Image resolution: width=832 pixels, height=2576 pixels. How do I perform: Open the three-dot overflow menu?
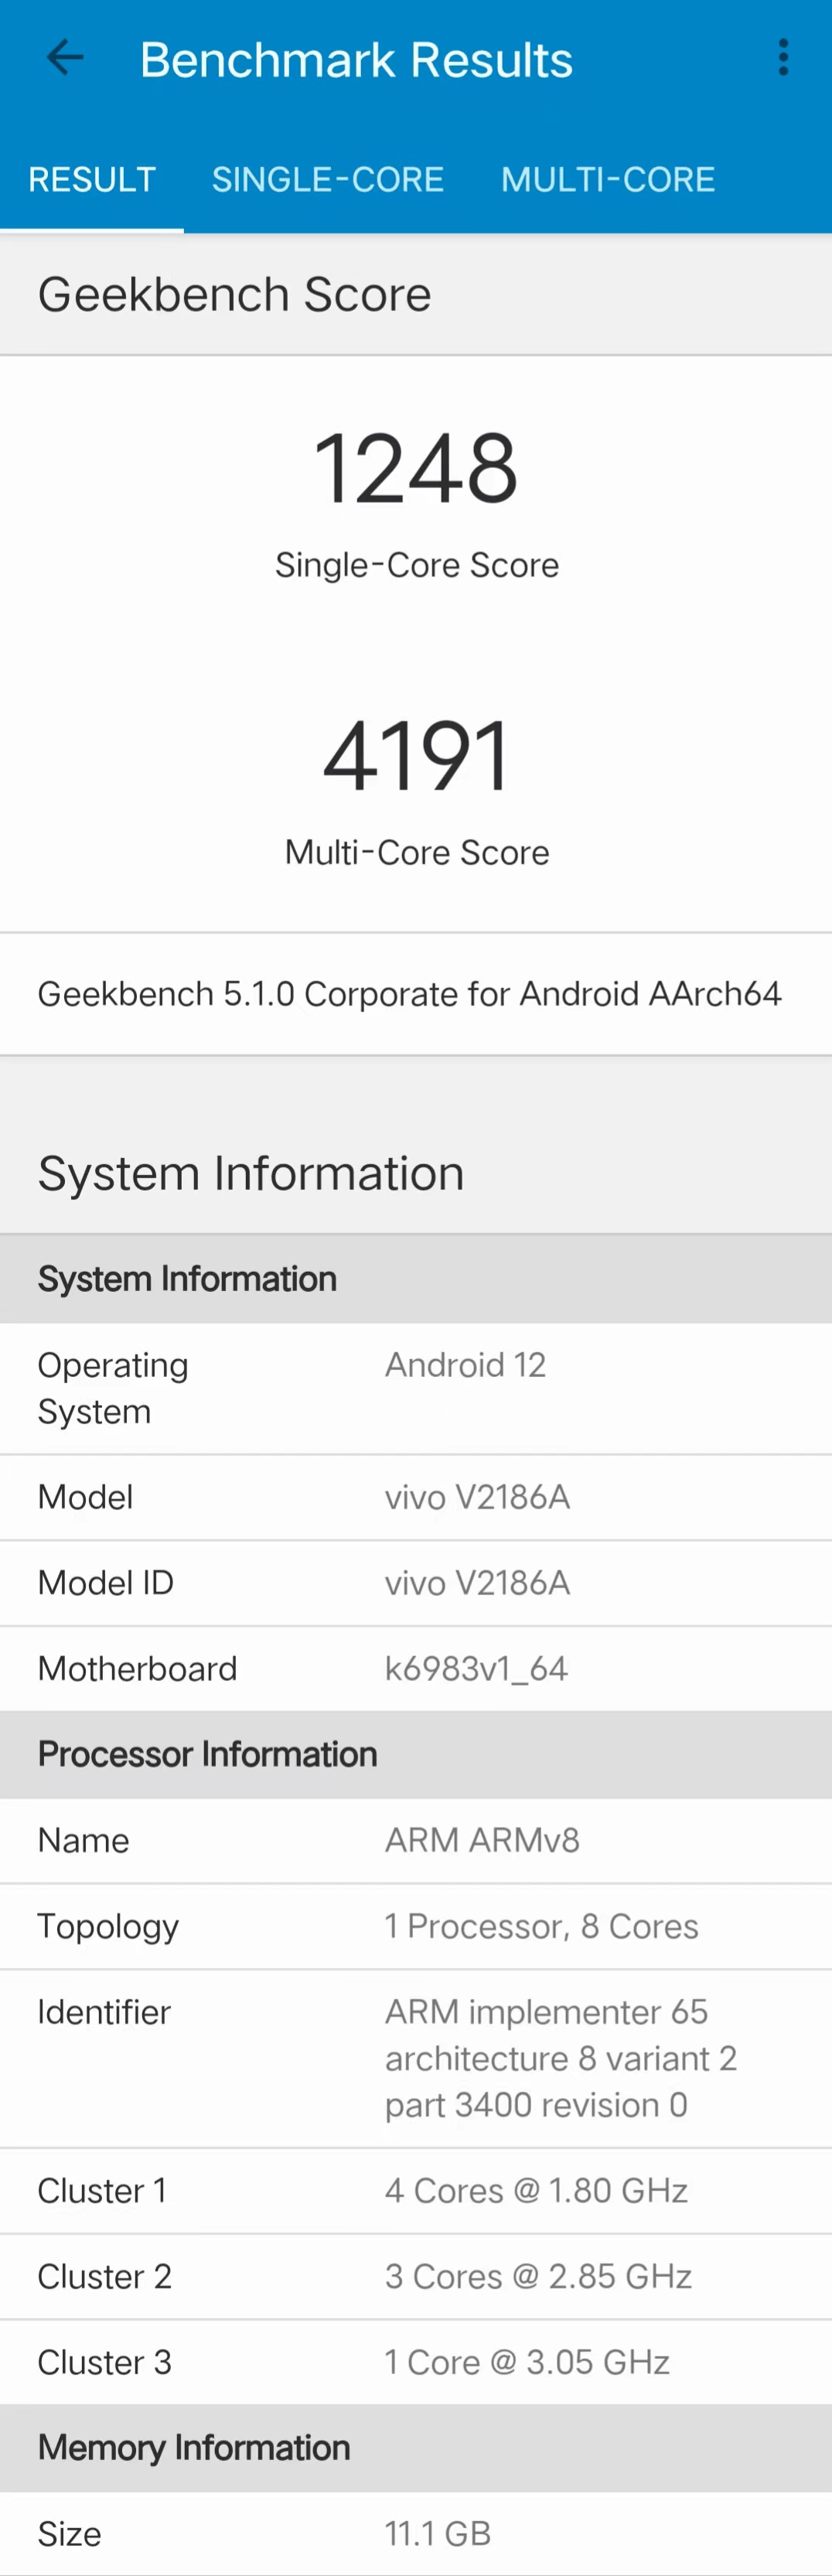tap(783, 57)
